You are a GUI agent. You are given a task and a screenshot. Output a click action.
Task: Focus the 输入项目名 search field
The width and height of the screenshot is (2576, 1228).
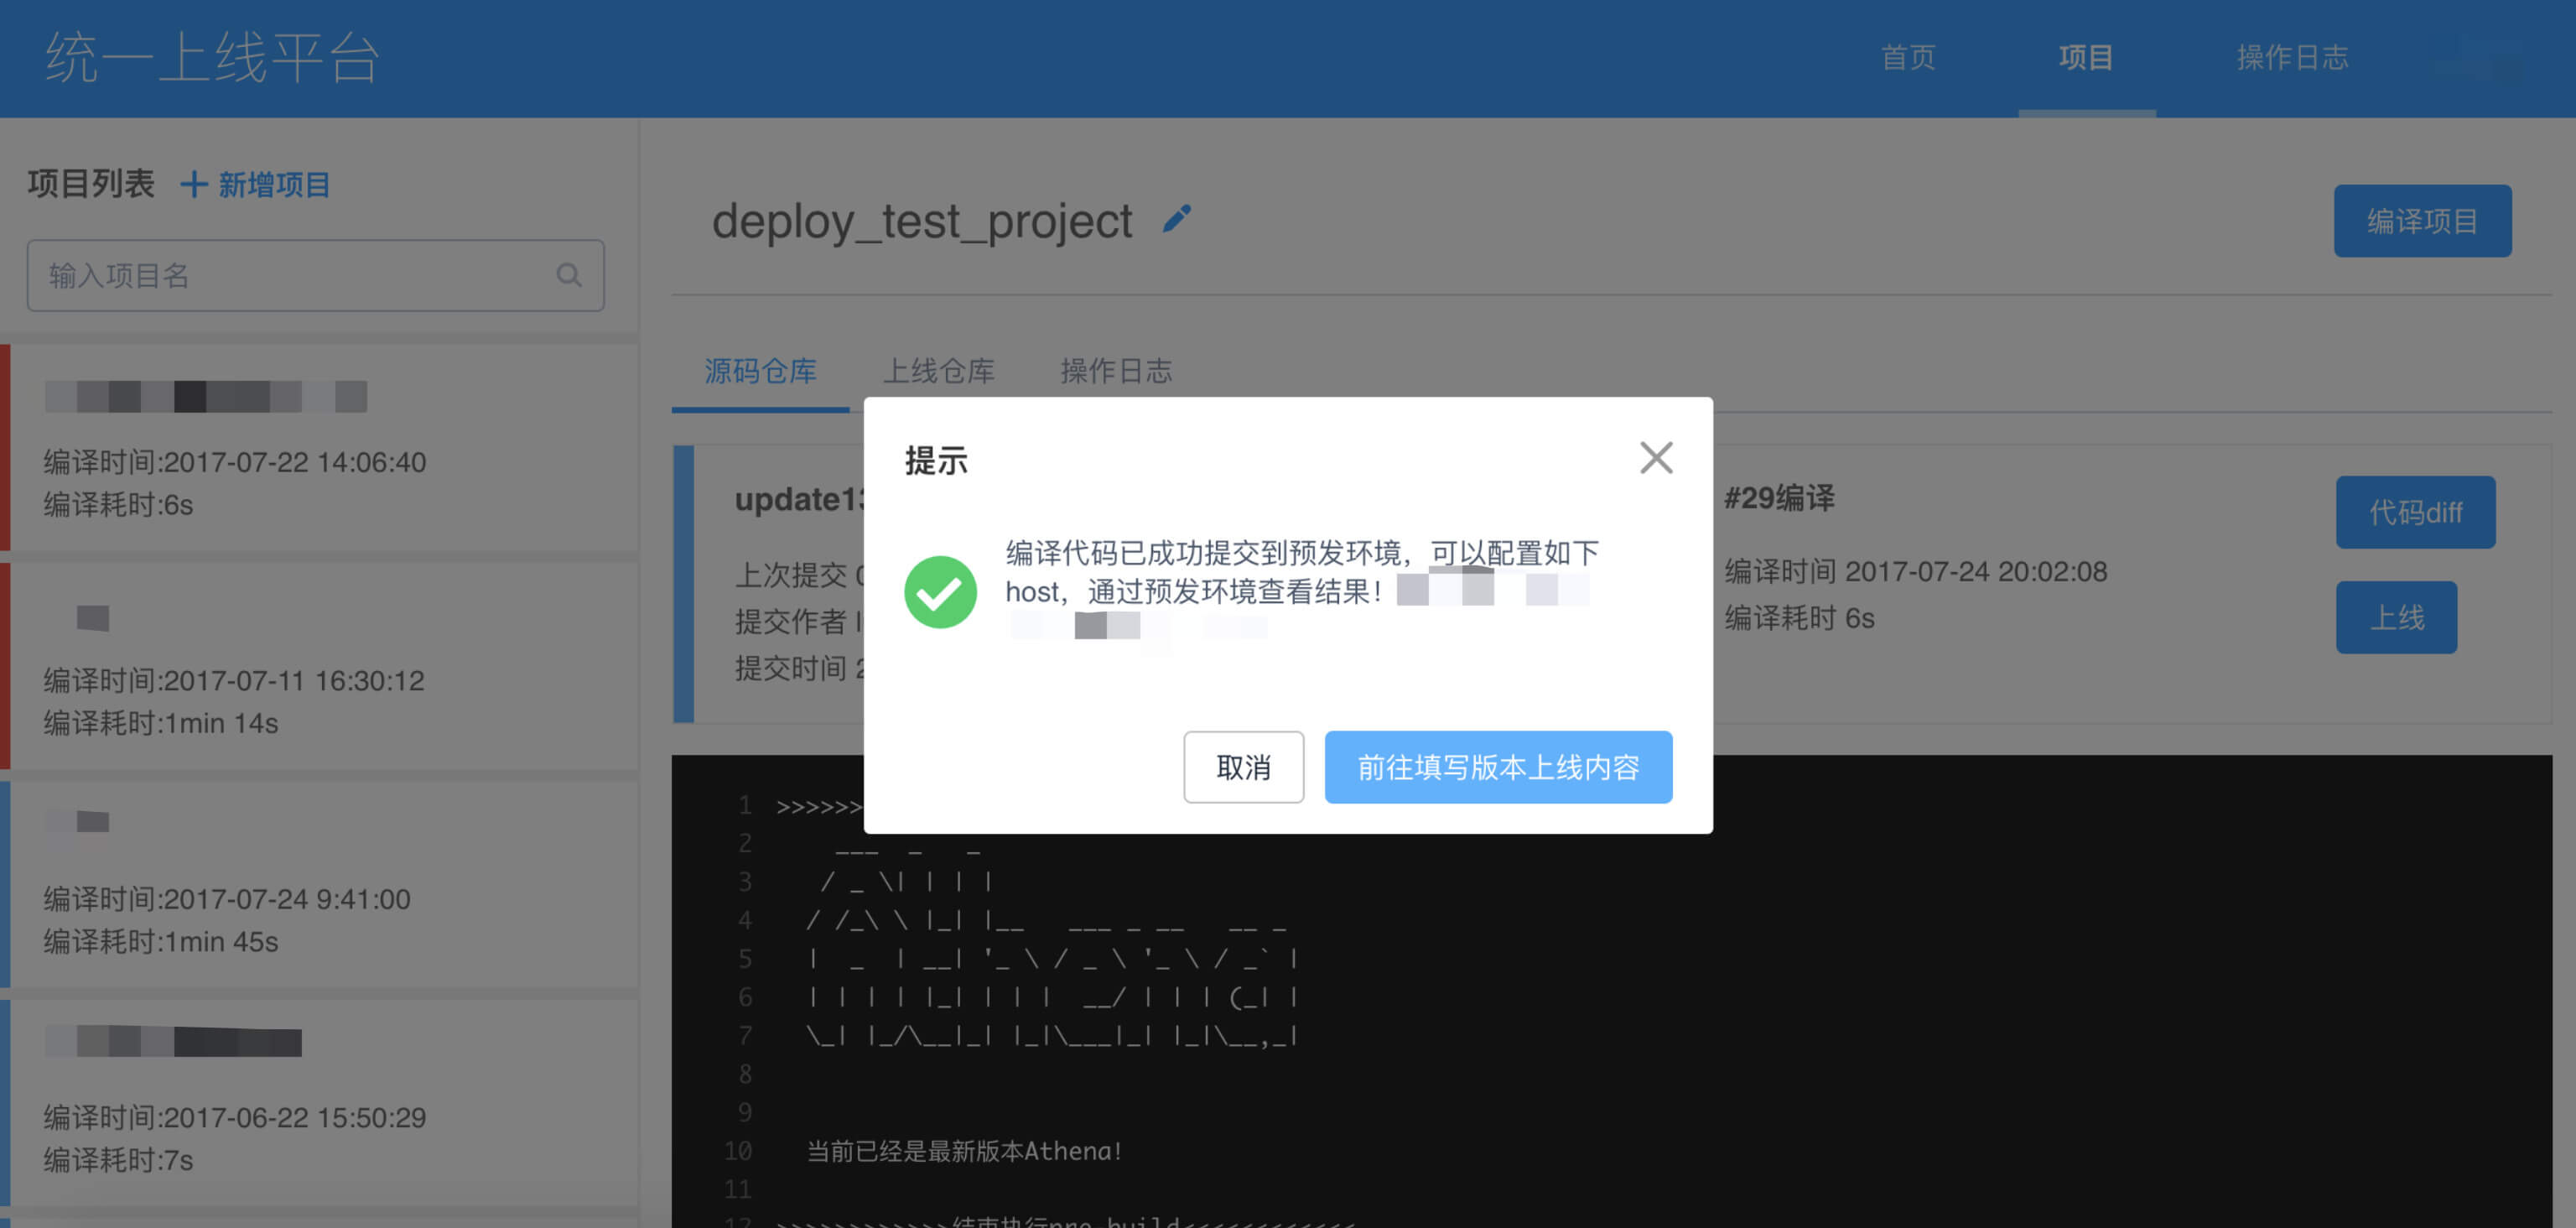coord(290,275)
